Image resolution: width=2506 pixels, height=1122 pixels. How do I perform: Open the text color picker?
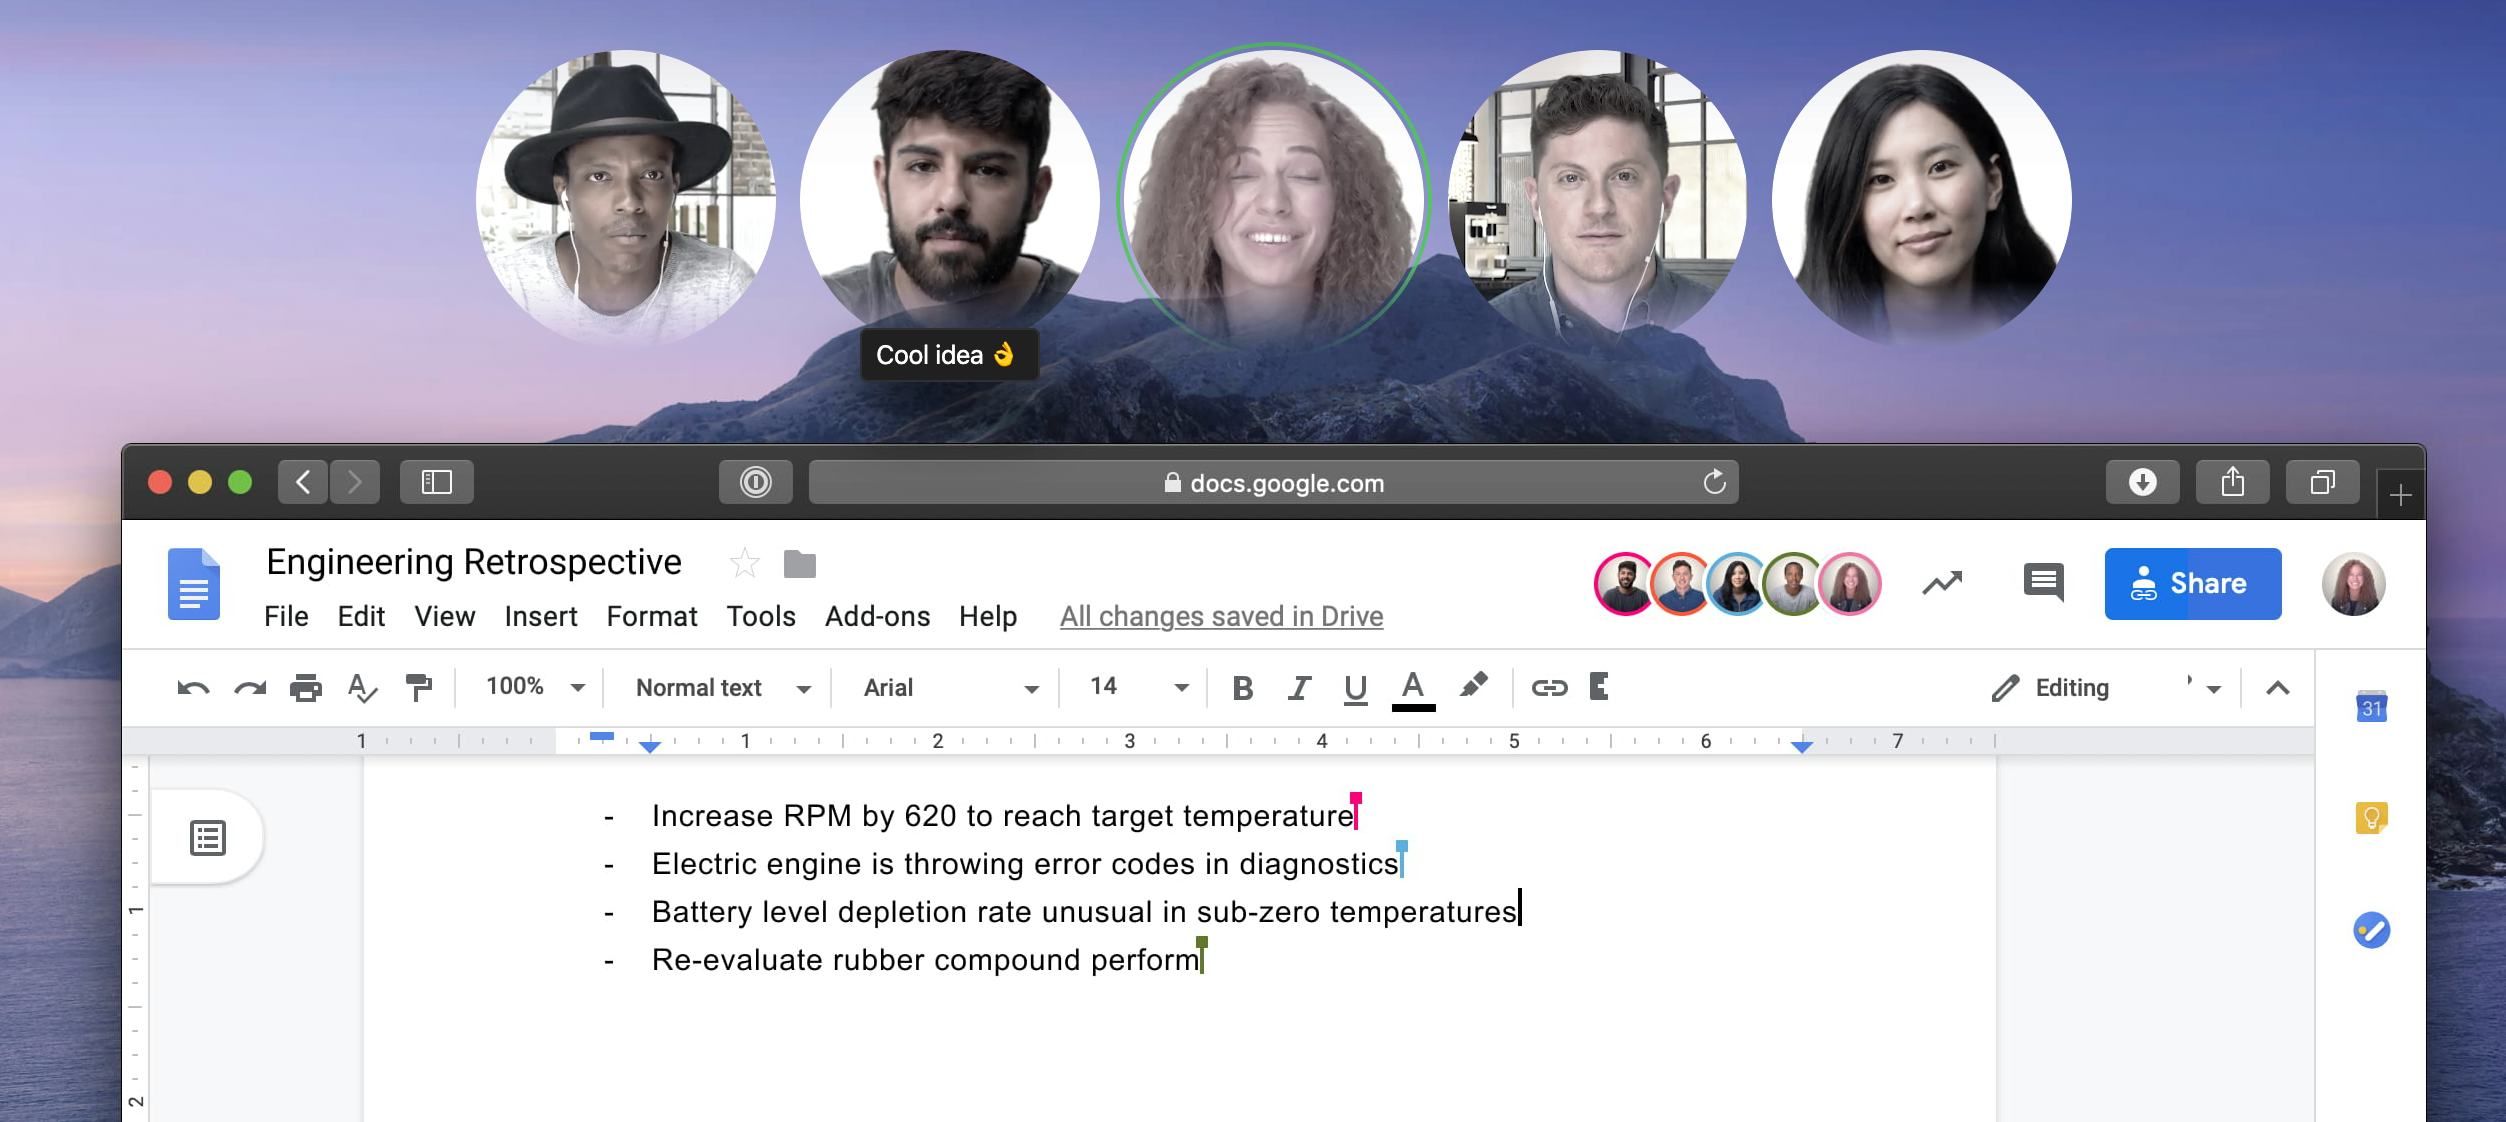pos(1411,687)
